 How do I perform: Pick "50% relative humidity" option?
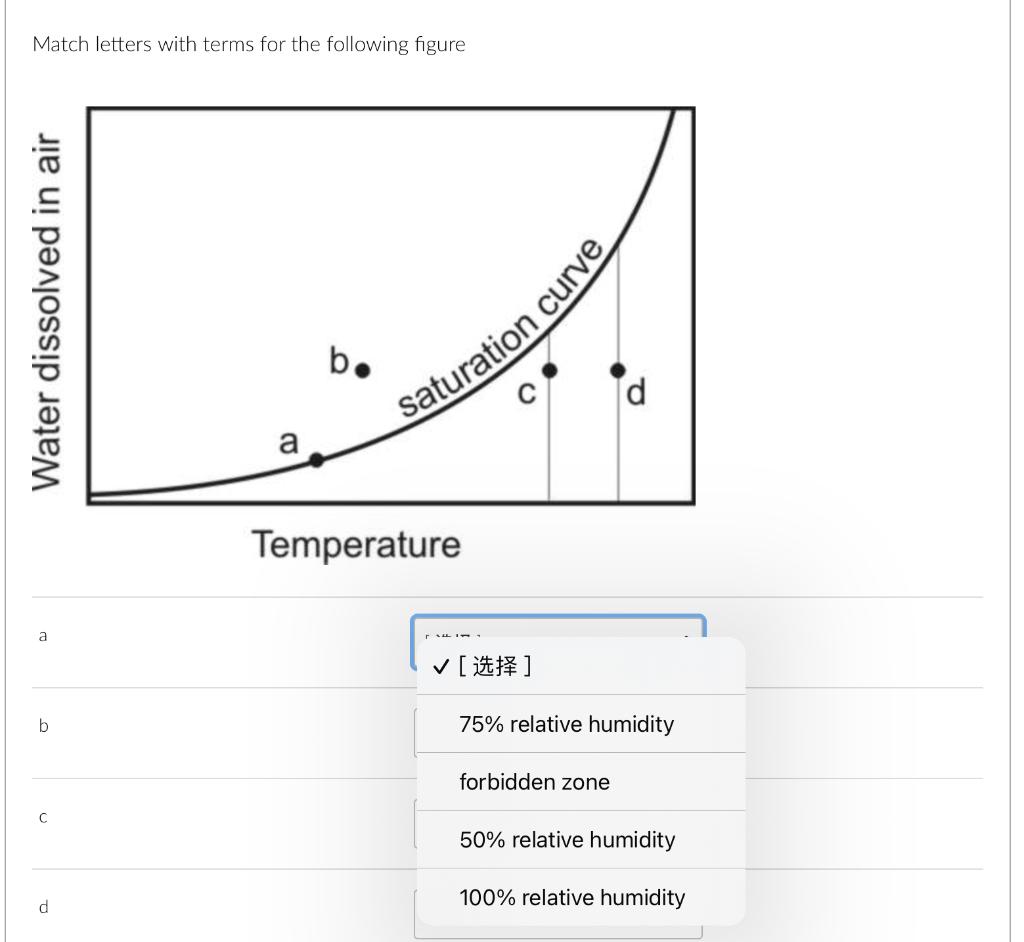tap(567, 840)
